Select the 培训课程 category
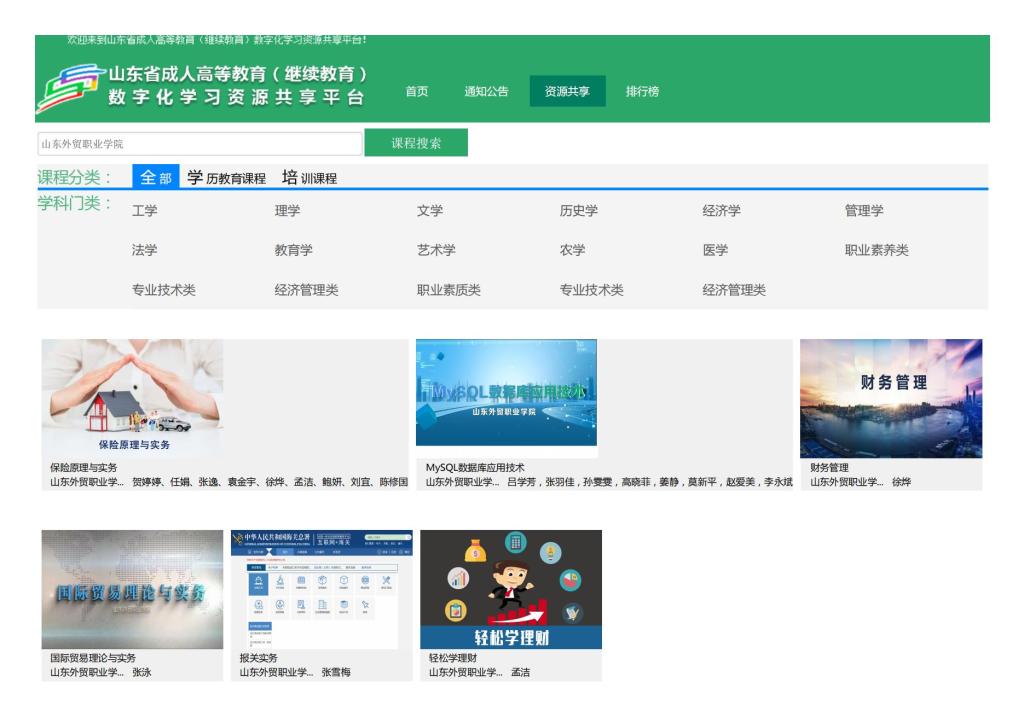1024x723 pixels. click(309, 178)
